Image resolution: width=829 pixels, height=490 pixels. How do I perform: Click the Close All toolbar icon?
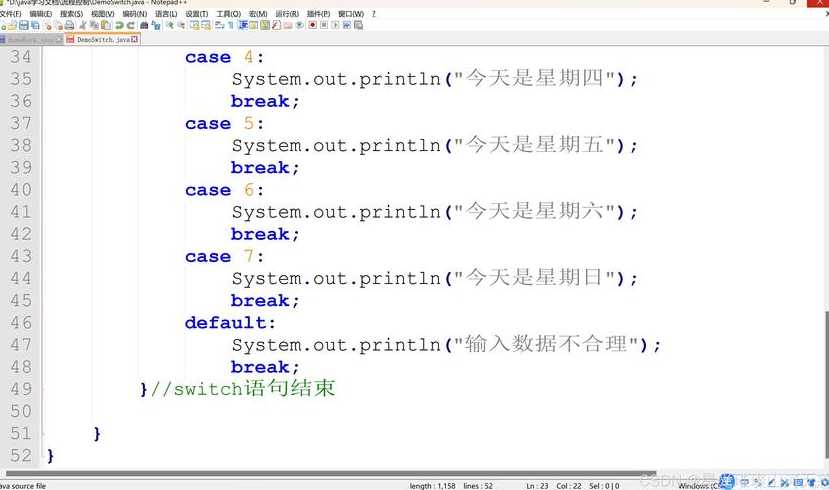(x=59, y=25)
